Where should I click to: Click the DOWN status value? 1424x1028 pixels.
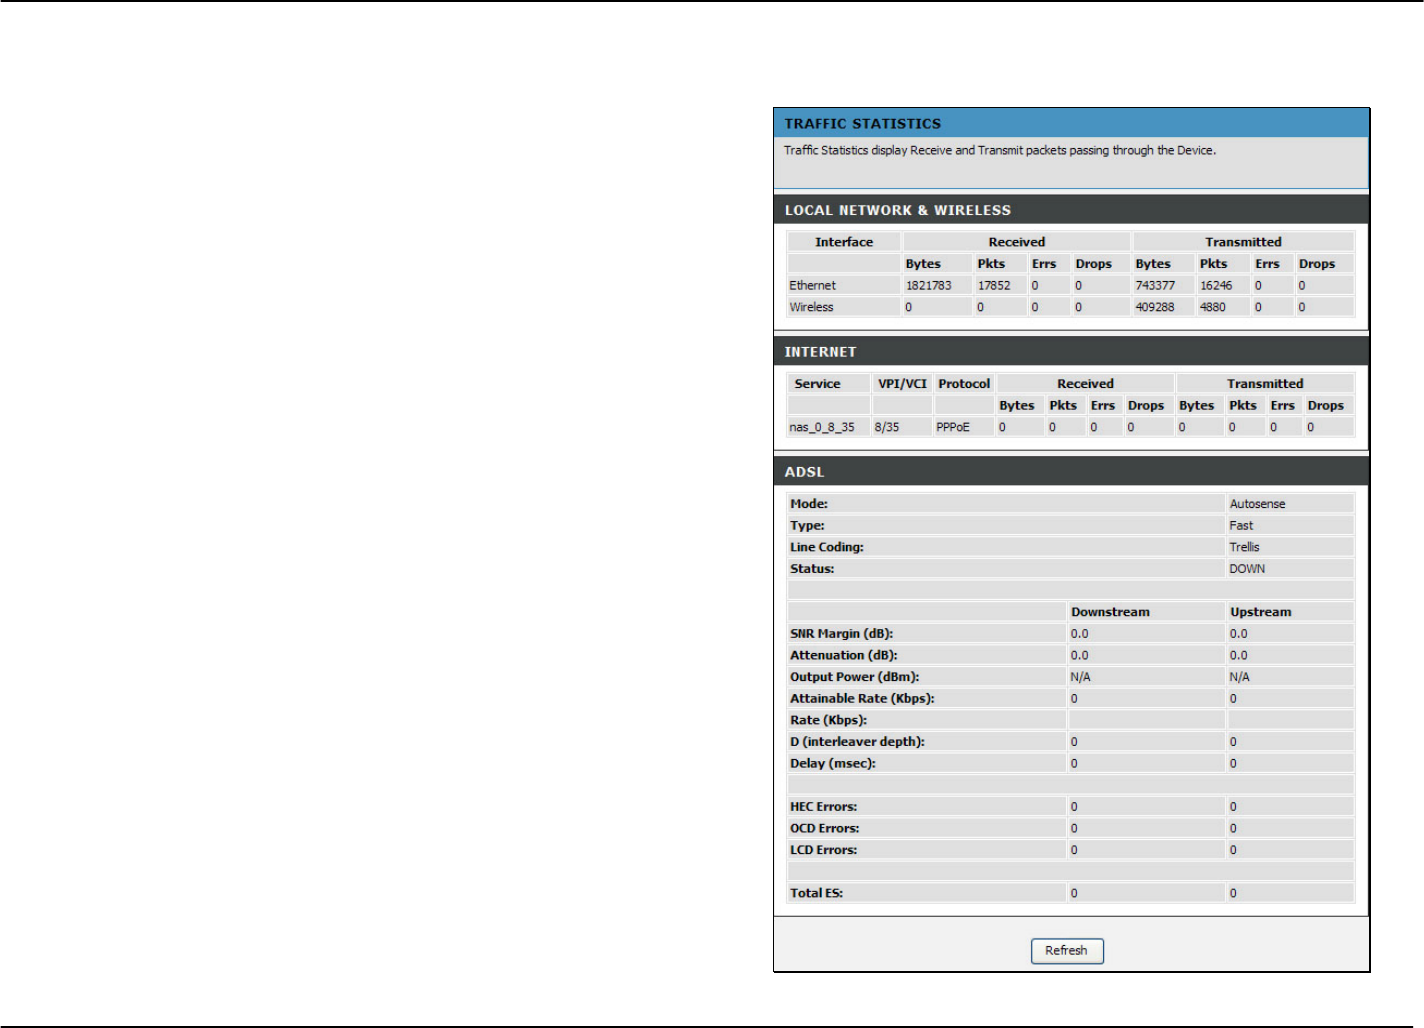tap(1247, 570)
